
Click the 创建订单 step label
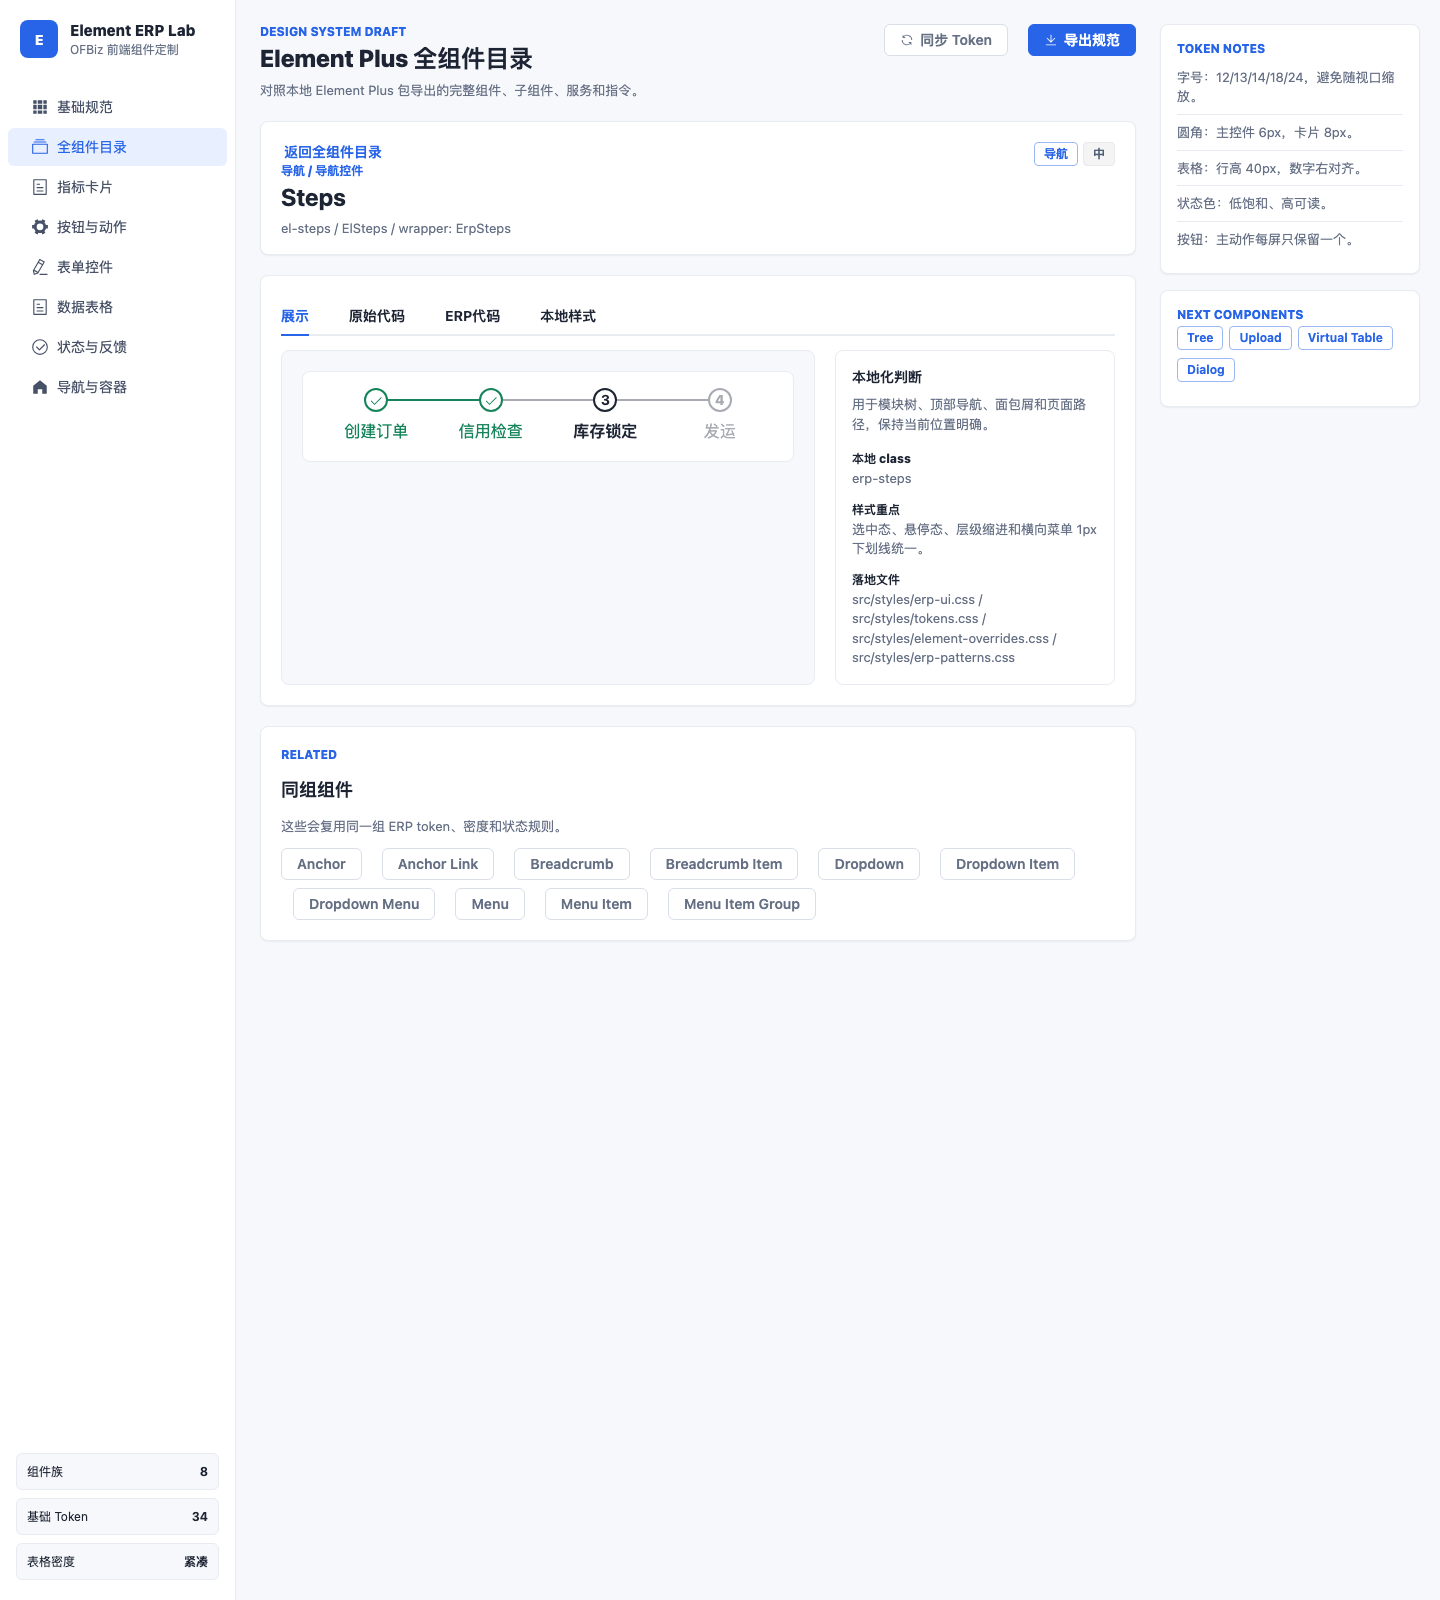tap(376, 431)
